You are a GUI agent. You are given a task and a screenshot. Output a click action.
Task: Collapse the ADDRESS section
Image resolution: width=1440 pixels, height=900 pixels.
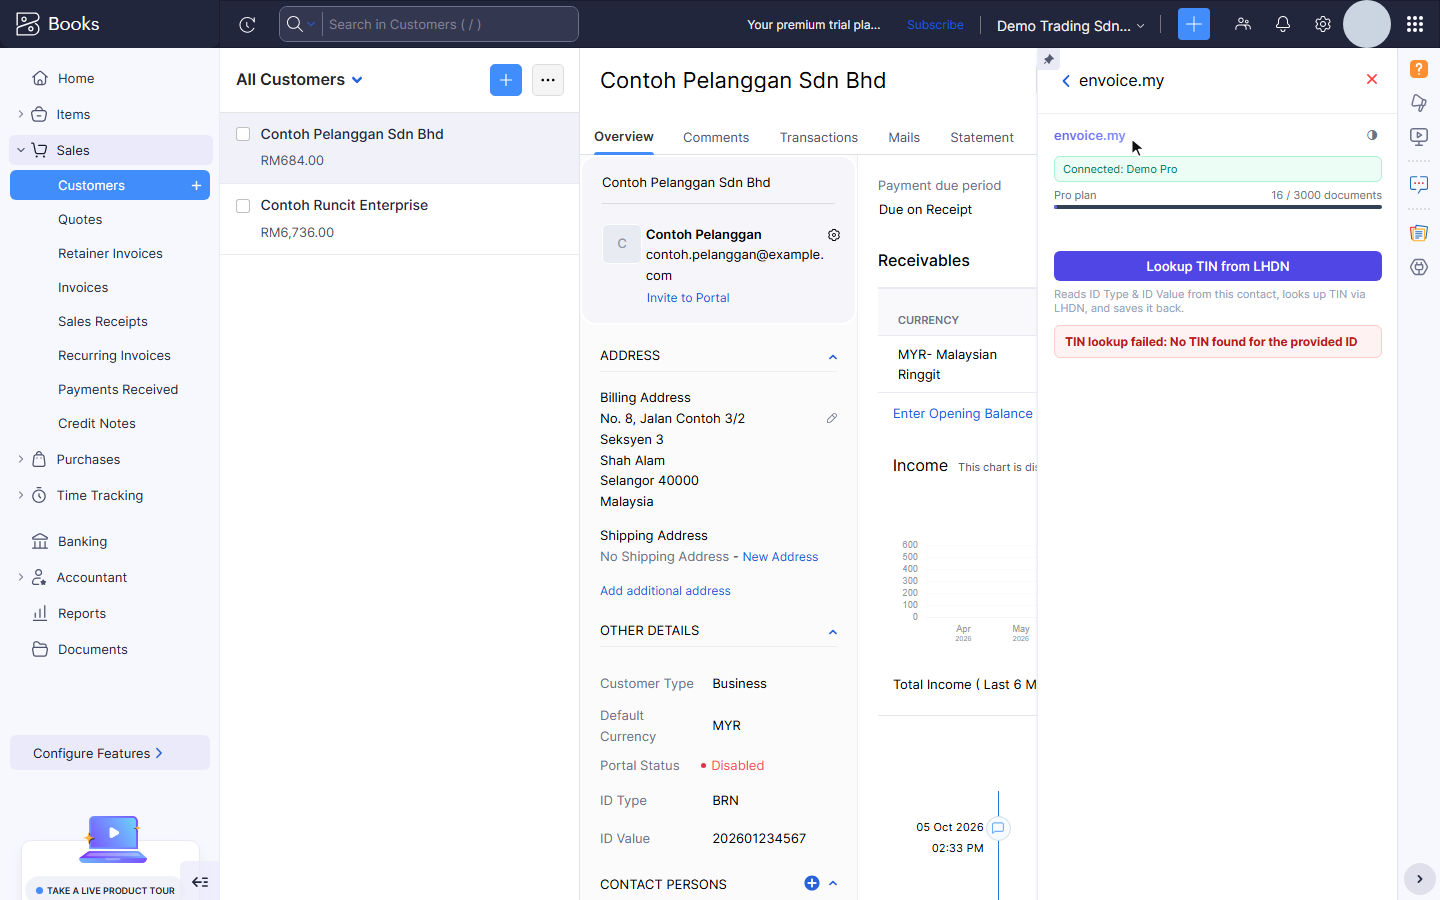[833, 357]
